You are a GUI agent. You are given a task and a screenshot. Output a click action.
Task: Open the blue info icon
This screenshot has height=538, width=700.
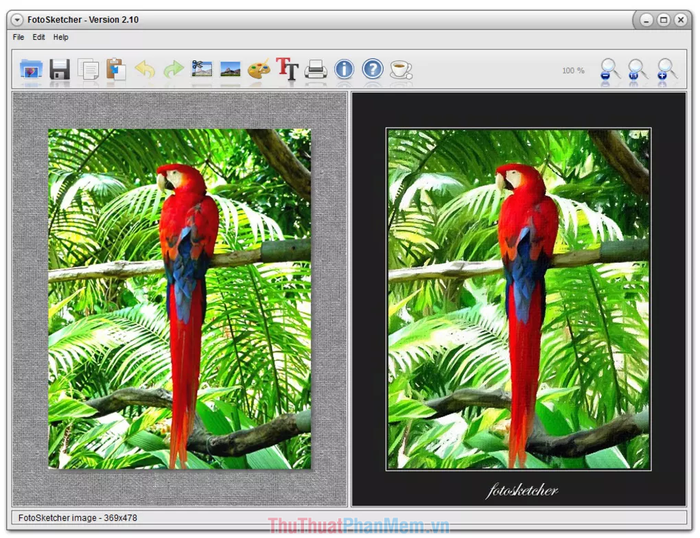click(344, 69)
